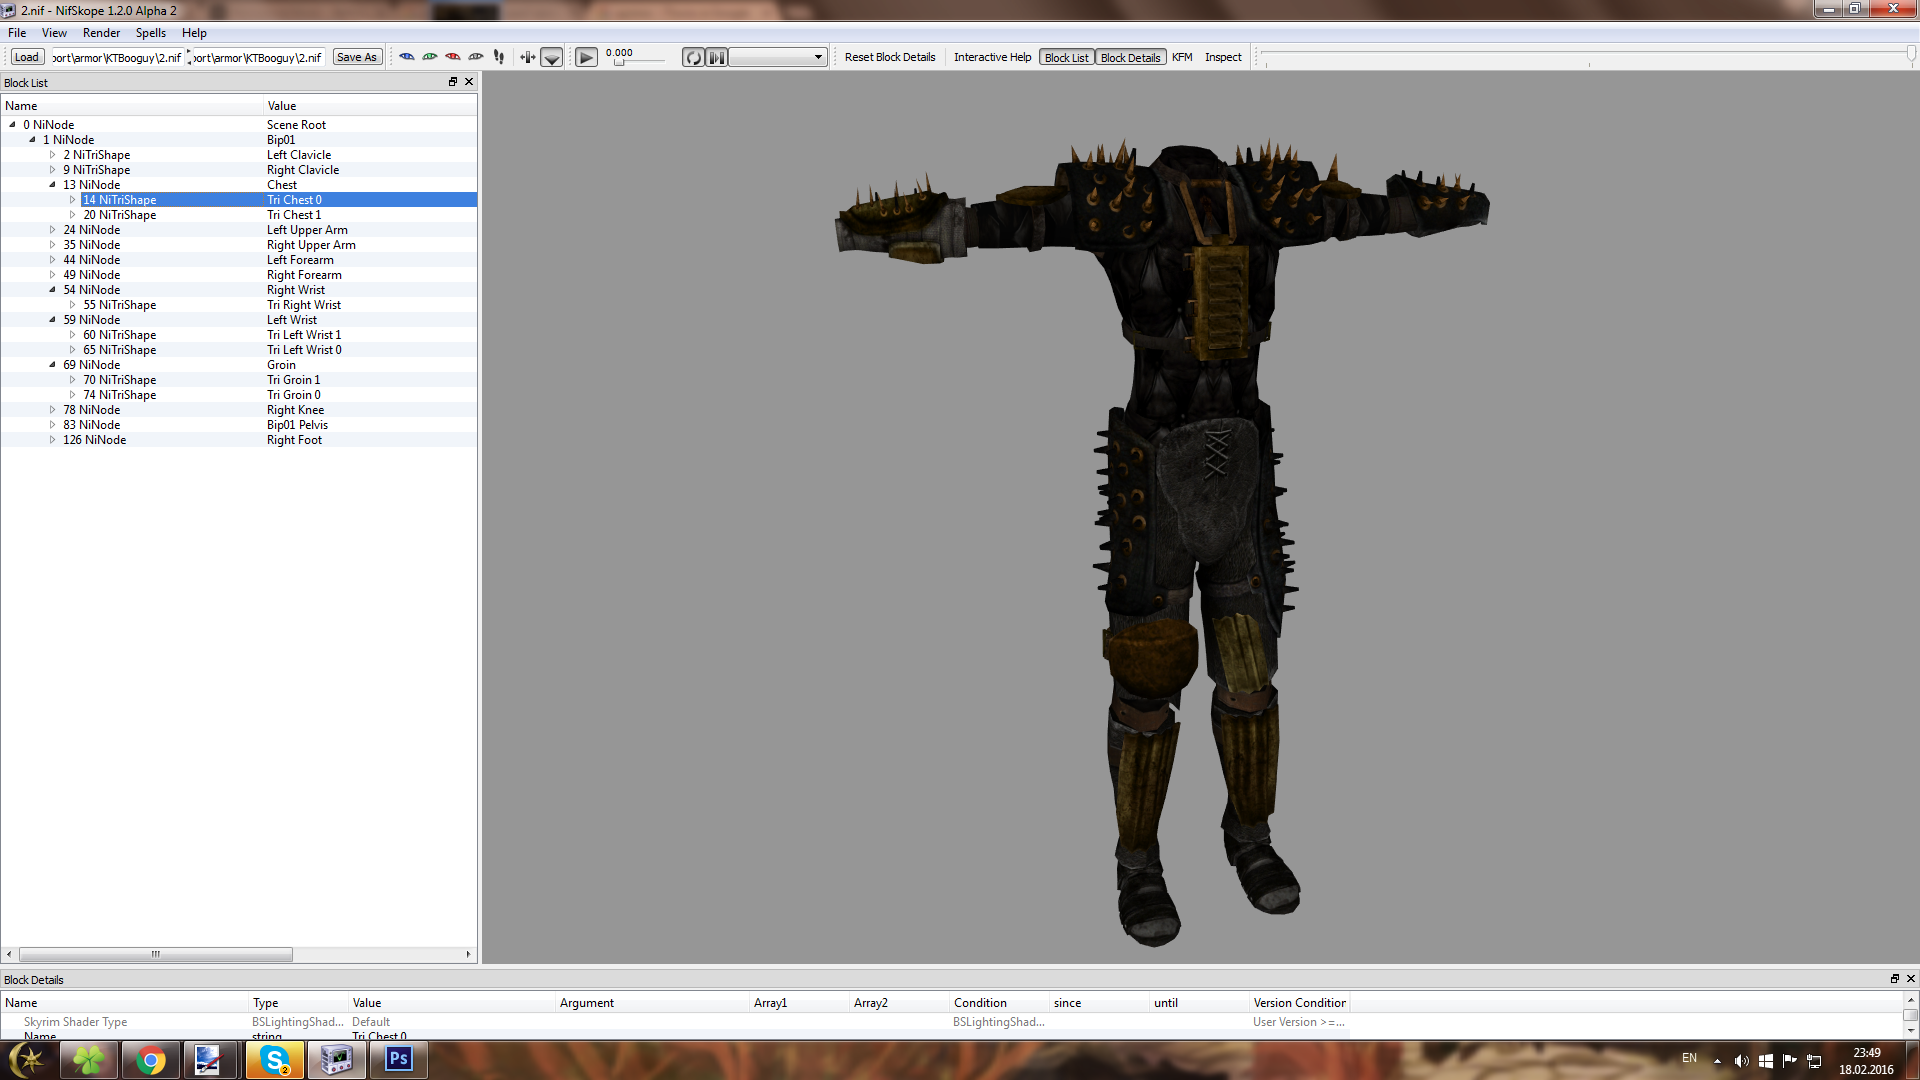The height and width of the screenshot is (1080, 1920).
Task: Click the Load button
Action: coord(27,57)
